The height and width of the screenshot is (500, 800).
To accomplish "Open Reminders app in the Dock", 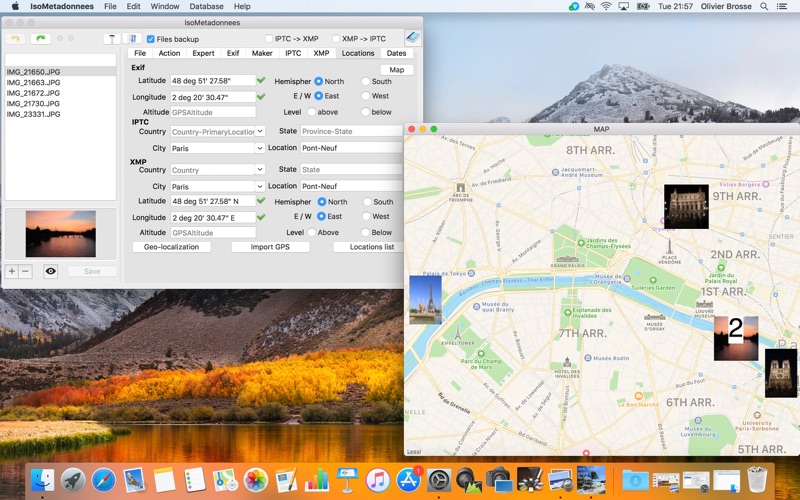I will pos(195,480).
